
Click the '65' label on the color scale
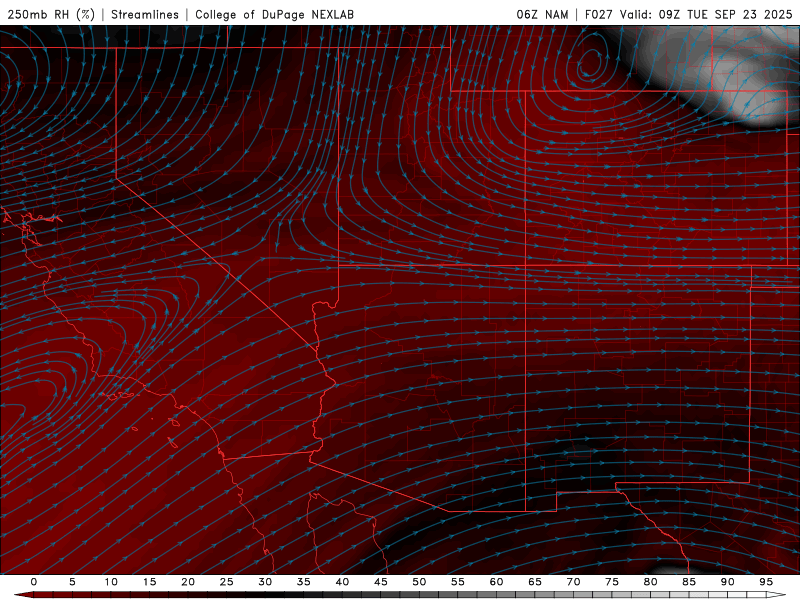coord(535,582)
